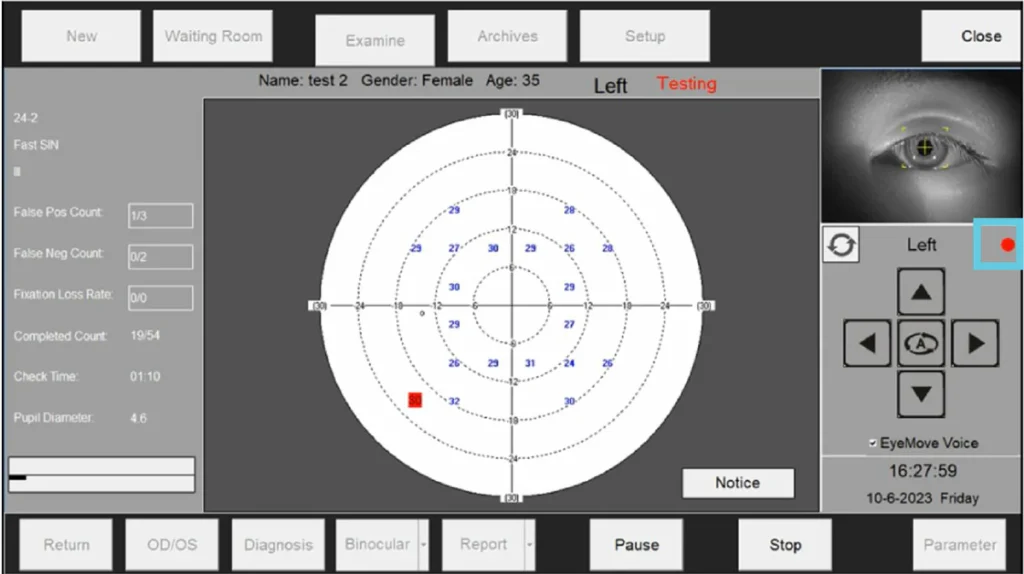The image size is (1024, 574).
Task: Stop the current test
Action: pyautogui.click(x=785, y=545)
